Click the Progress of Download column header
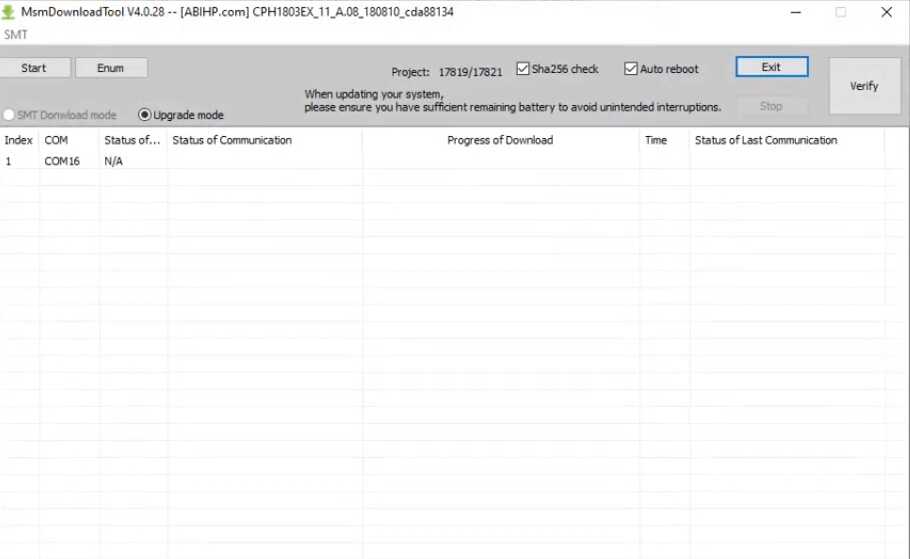The width and height of the screenshot is (910, 559). coord(500,140)
